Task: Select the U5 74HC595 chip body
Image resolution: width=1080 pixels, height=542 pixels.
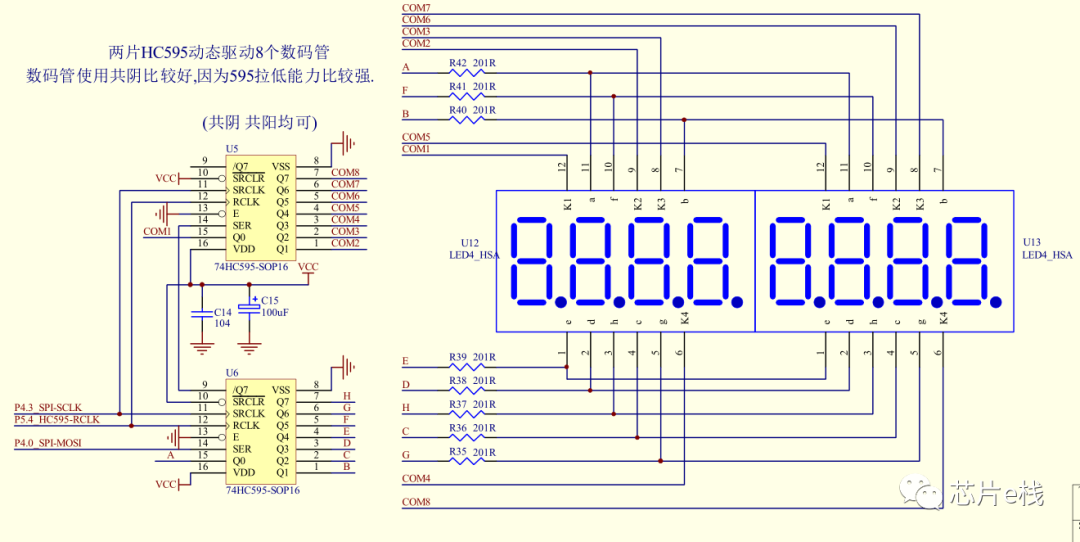Action: [x=262, y=207]
